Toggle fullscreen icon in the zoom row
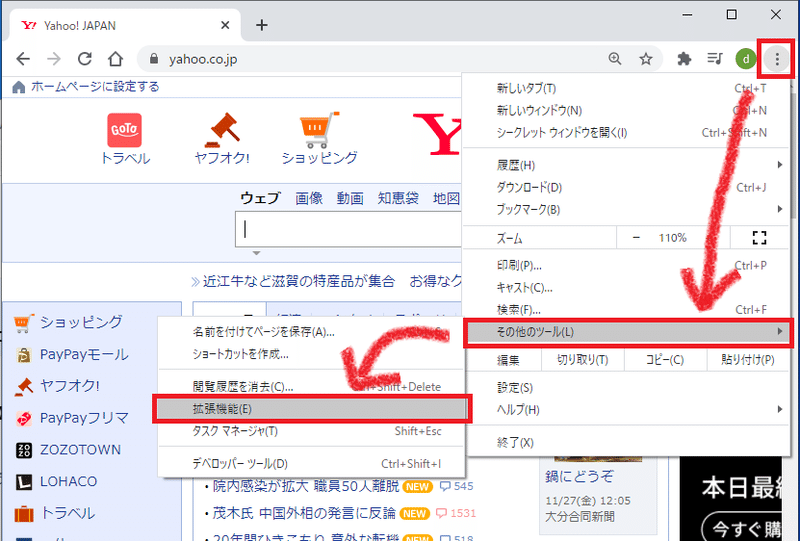This screenshot has width=800, height=541. [759, 238]
